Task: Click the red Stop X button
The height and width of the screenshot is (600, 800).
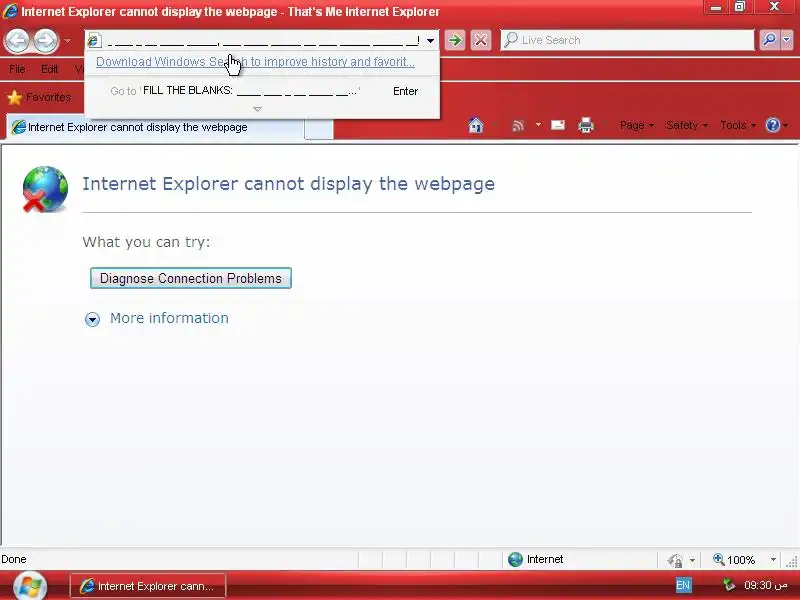Action: [481, 40]
